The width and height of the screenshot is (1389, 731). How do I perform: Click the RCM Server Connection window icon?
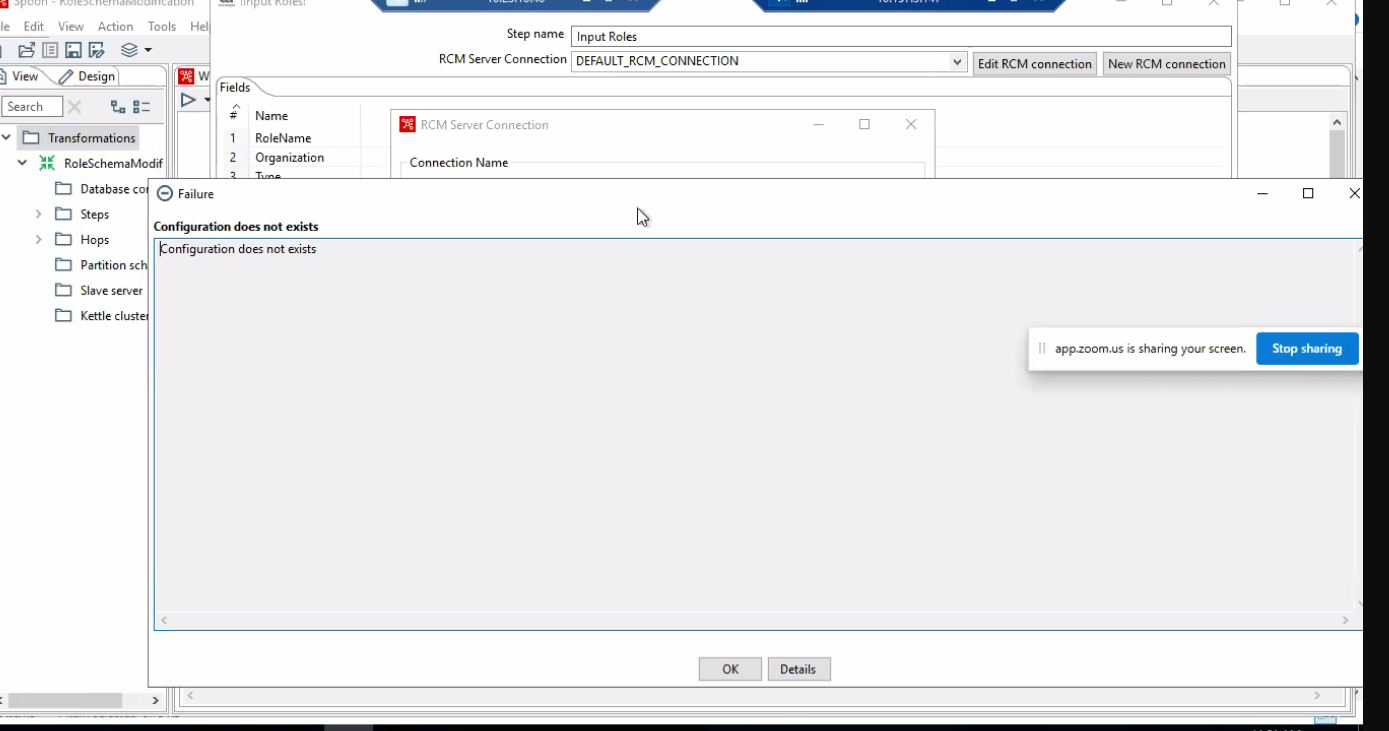(407, 125)
